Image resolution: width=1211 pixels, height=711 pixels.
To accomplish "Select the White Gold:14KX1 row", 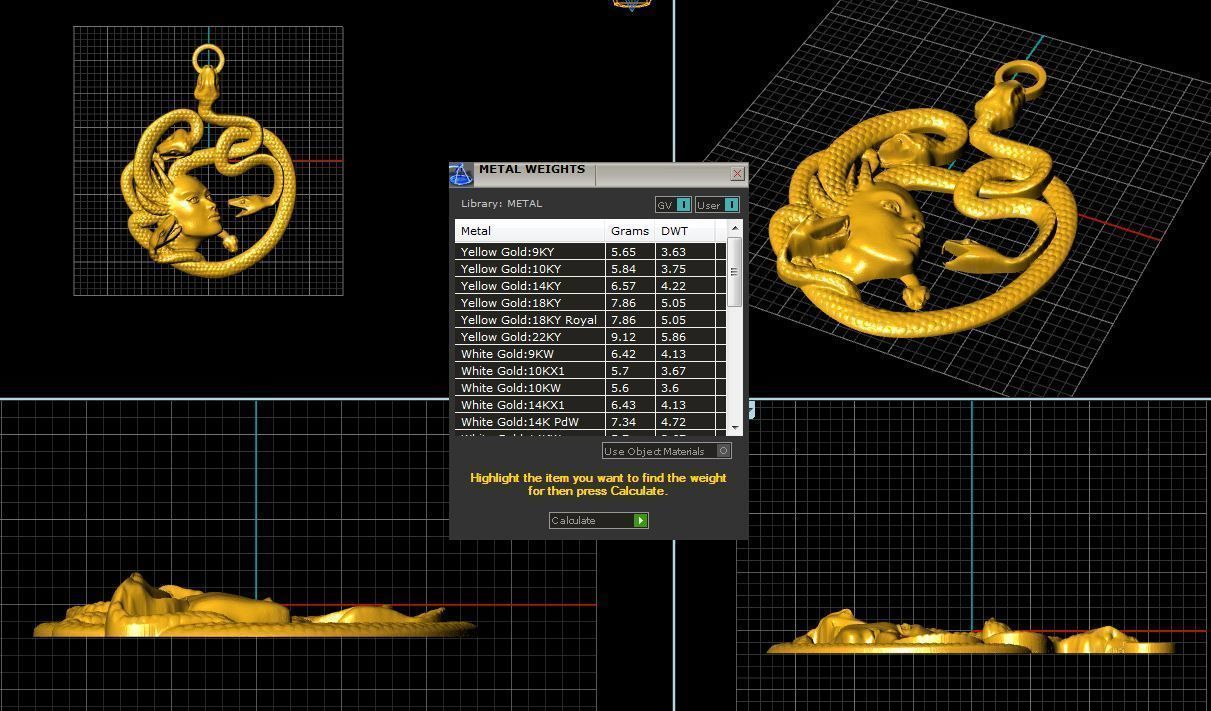I will pos(590,405).
